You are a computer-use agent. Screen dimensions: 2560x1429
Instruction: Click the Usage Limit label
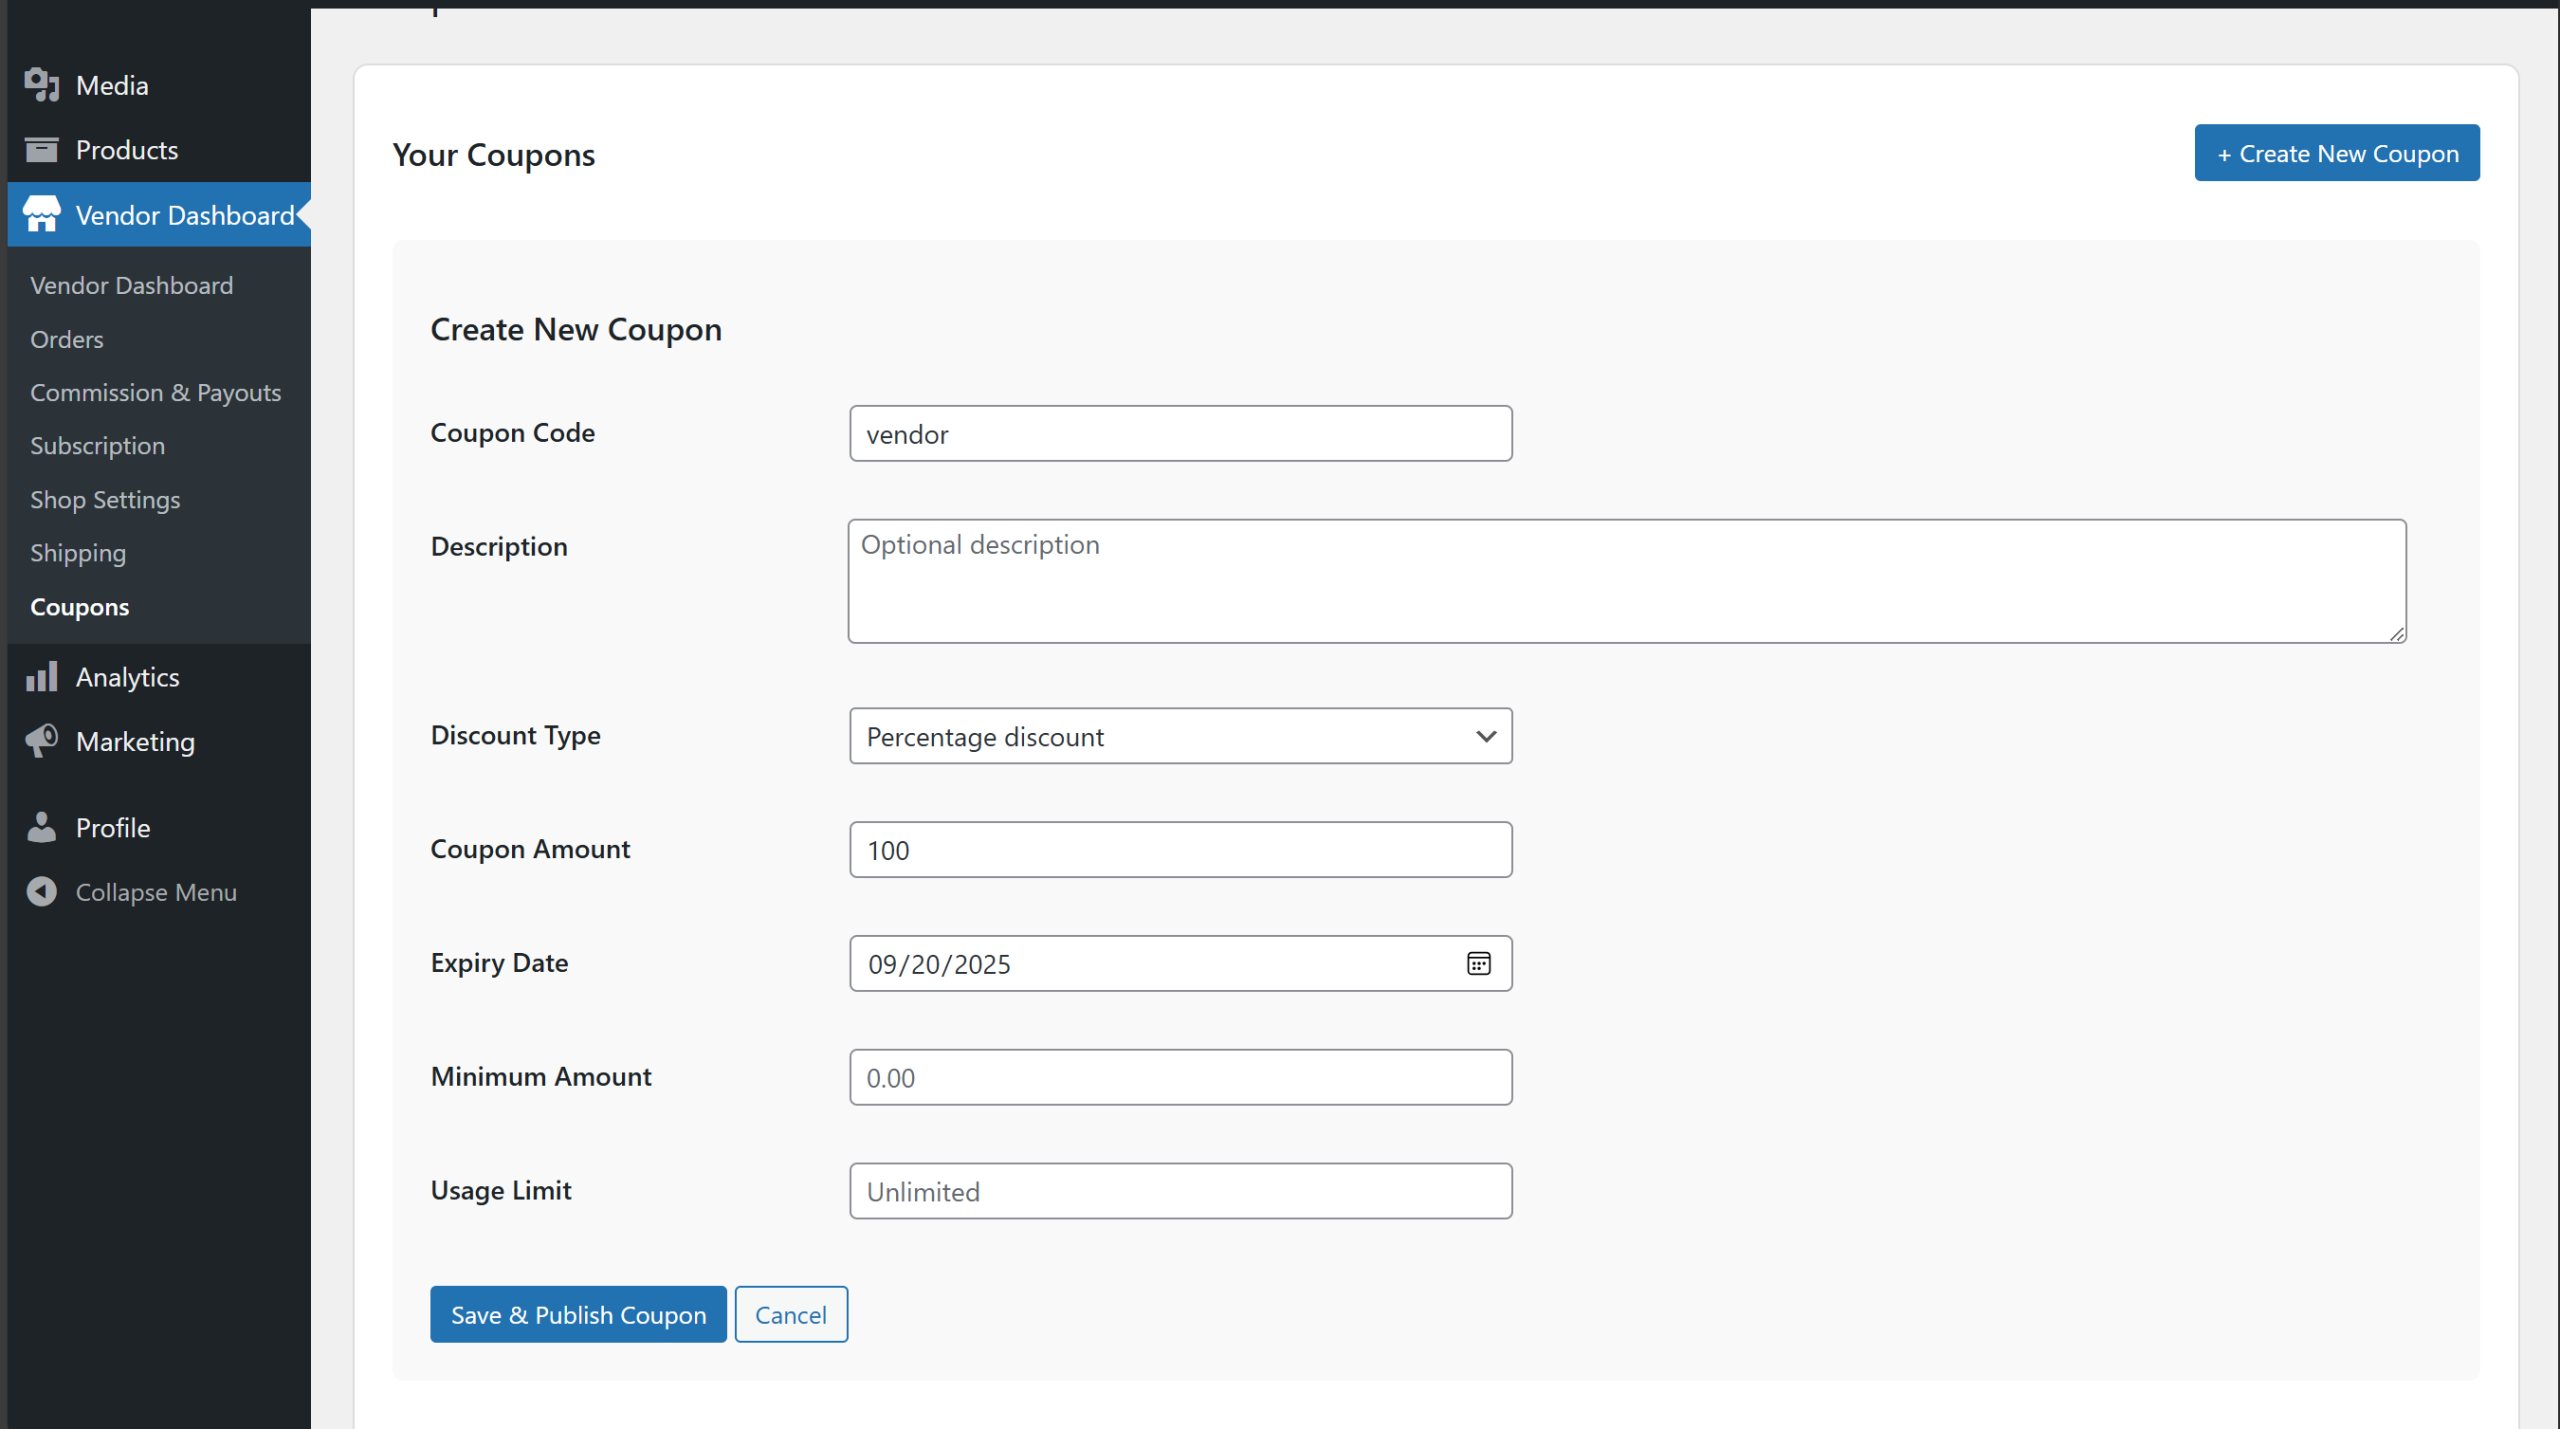point(501,1190)
